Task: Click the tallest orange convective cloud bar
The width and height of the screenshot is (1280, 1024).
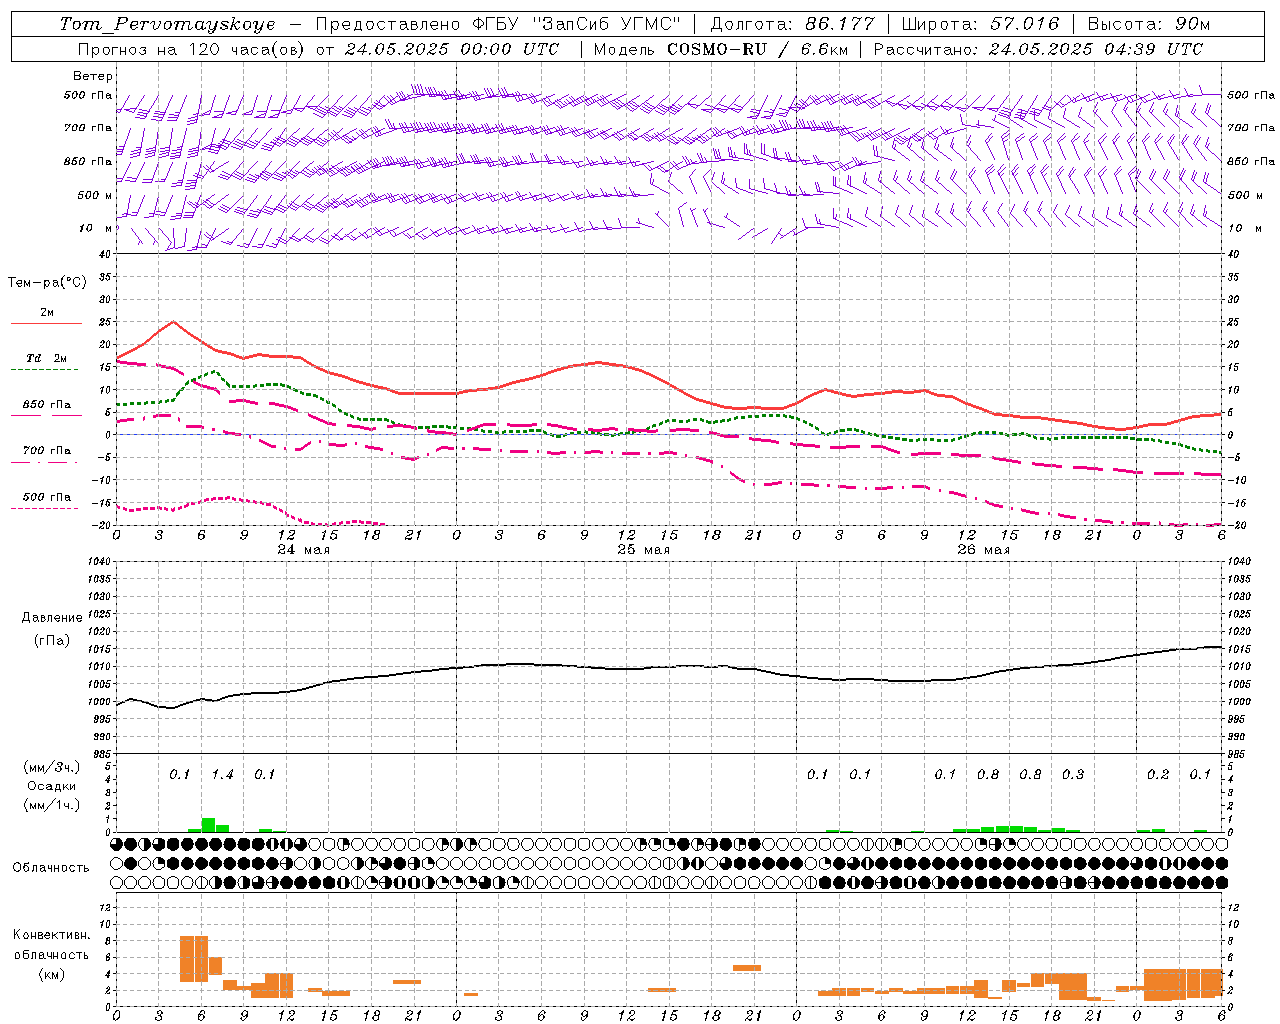Action: [x=194, y=959]
